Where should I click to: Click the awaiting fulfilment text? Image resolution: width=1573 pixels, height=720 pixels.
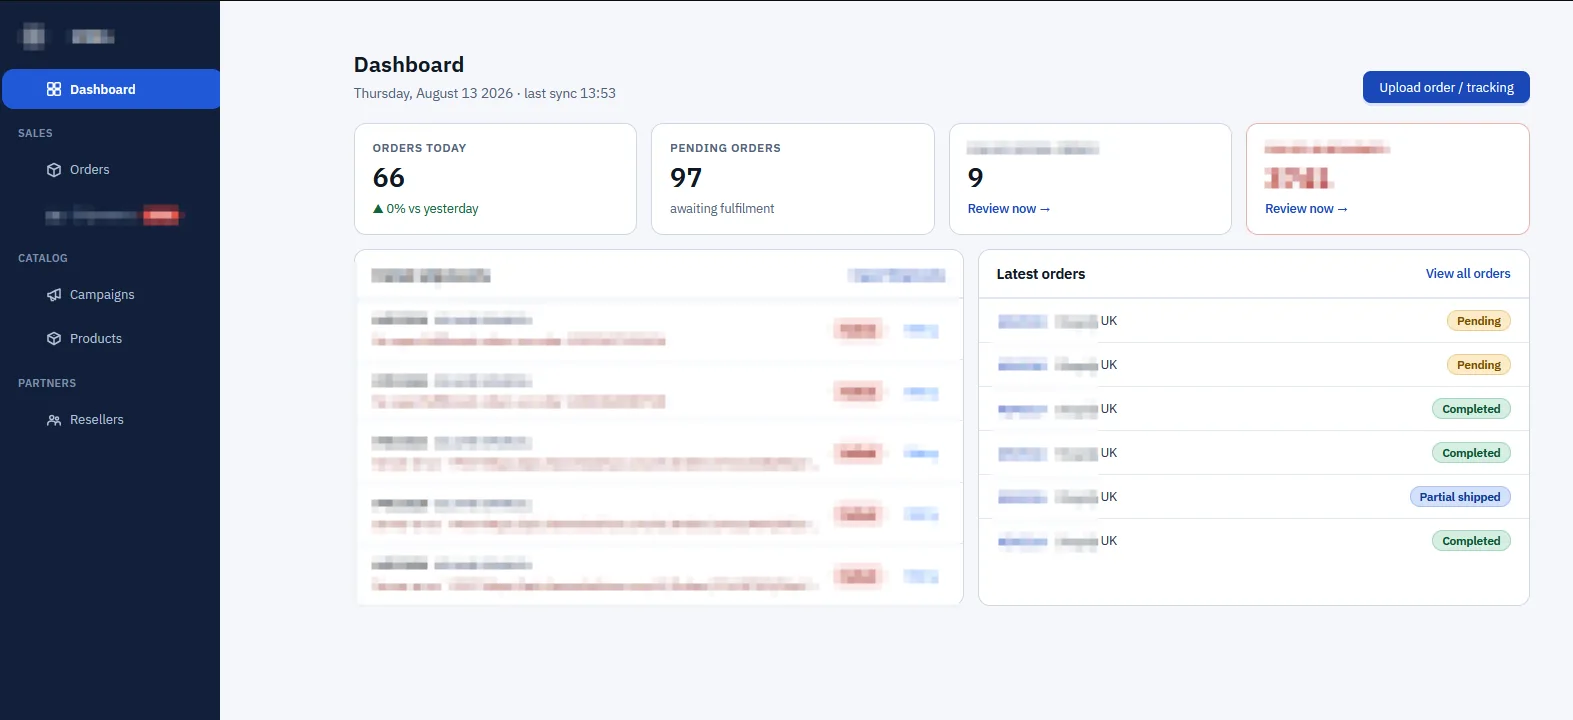[722, 209]
